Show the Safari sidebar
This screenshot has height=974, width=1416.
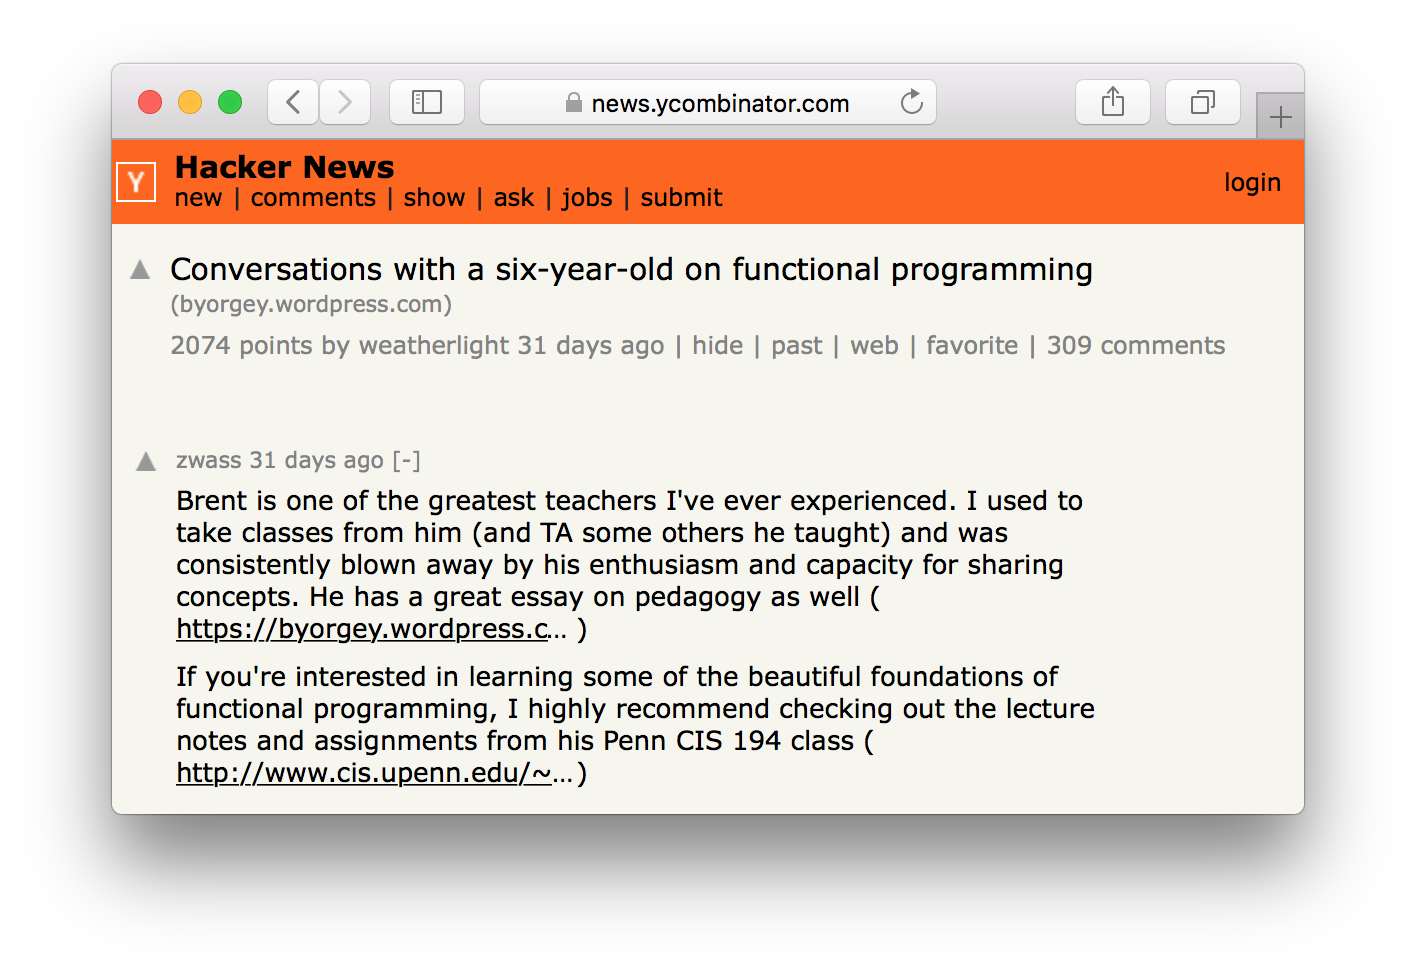tap(427, 102)
